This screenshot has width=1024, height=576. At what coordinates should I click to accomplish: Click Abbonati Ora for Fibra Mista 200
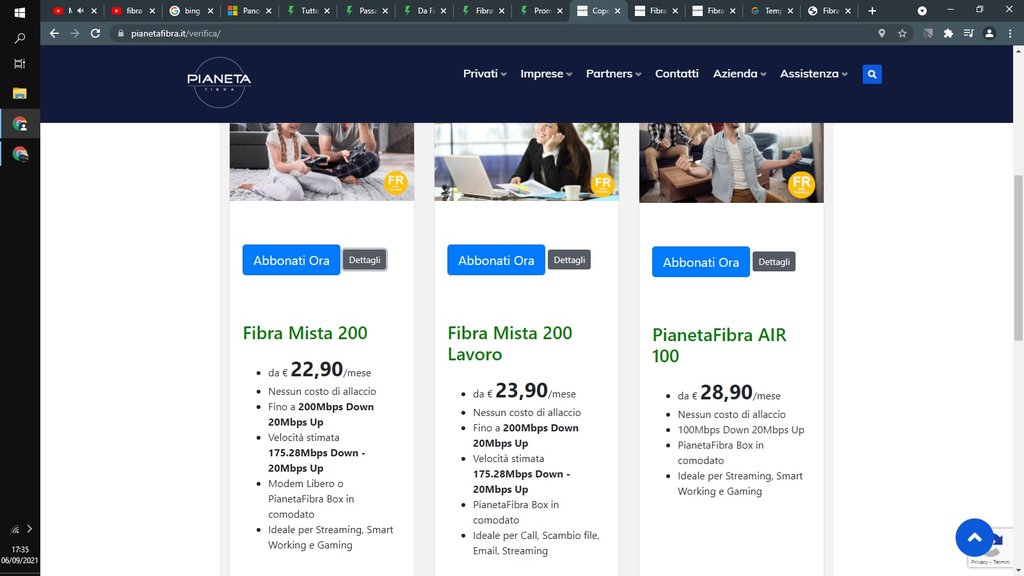coord(291,260)
